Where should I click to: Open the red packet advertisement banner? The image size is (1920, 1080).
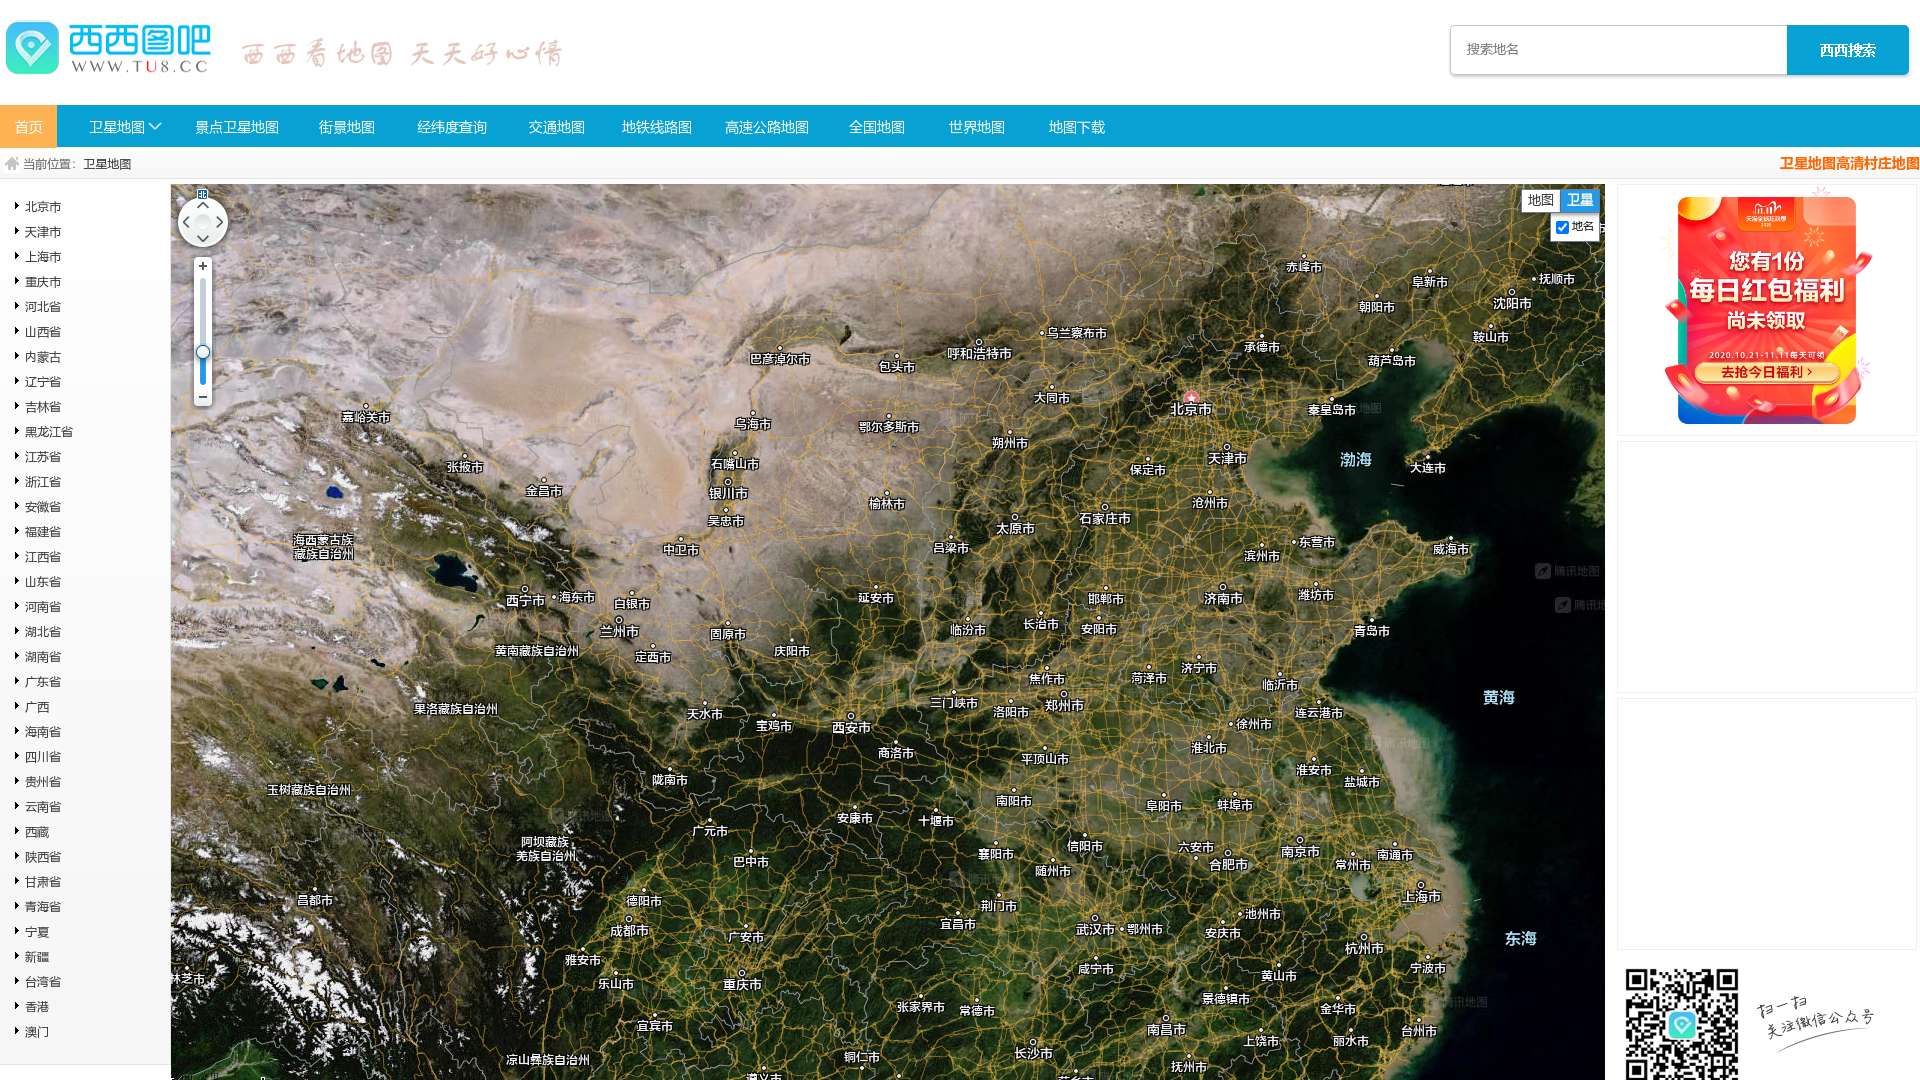(1767, 310)
